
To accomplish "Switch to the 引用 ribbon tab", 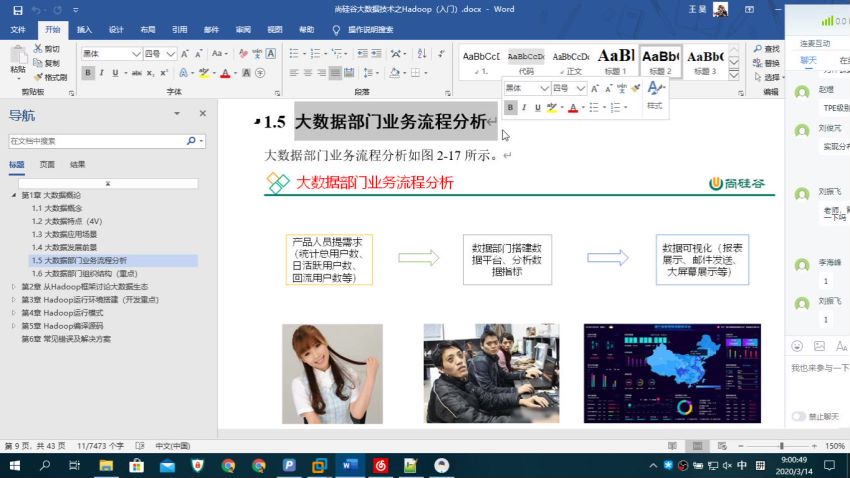I will 179,30.
